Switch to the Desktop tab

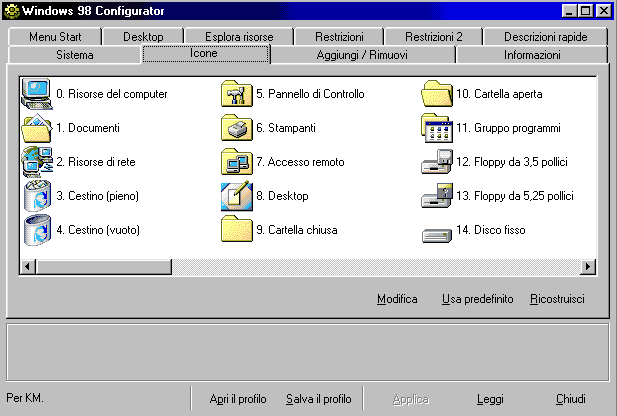pyautogui.click(x=143, y=37)
